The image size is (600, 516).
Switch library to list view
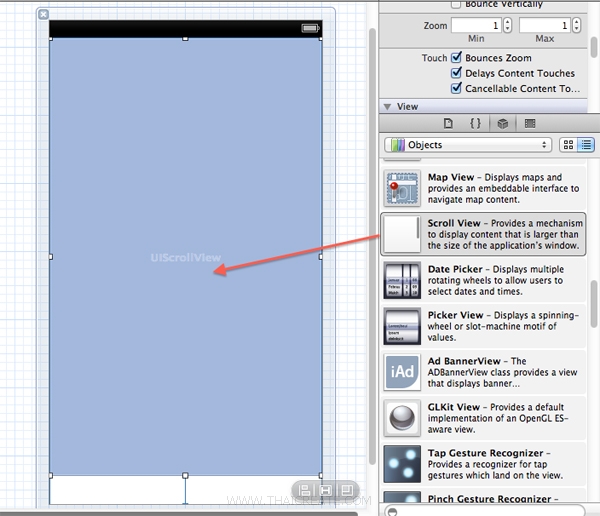tap(586, 145)
